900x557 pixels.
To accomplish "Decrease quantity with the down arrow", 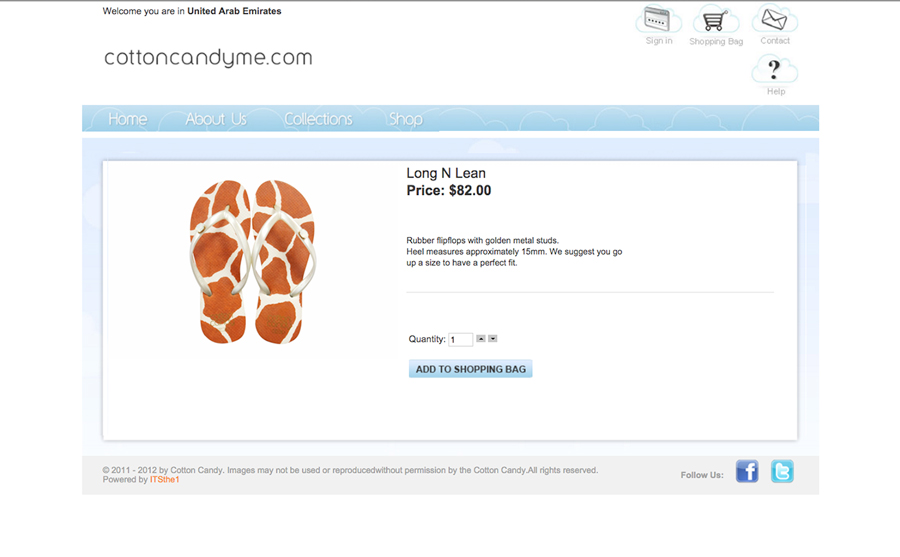I will point(493,339).
